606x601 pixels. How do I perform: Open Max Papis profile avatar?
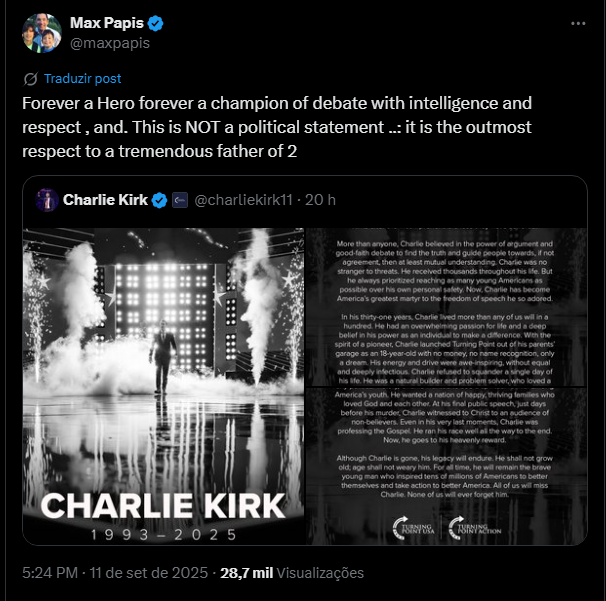pos(40,33)
